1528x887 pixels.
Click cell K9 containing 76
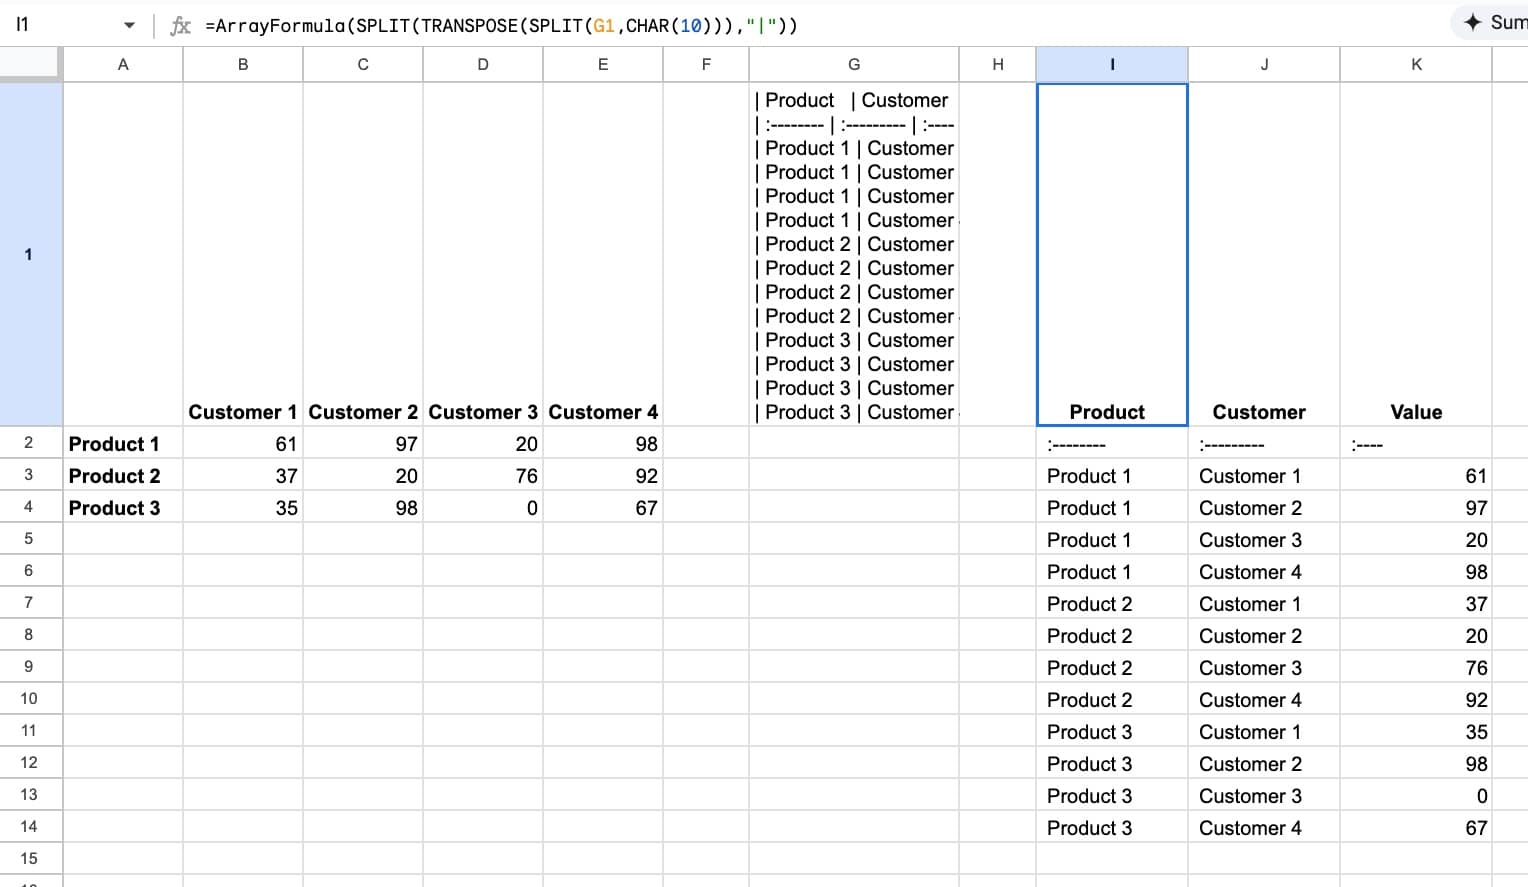click(x=1415, y=667)
